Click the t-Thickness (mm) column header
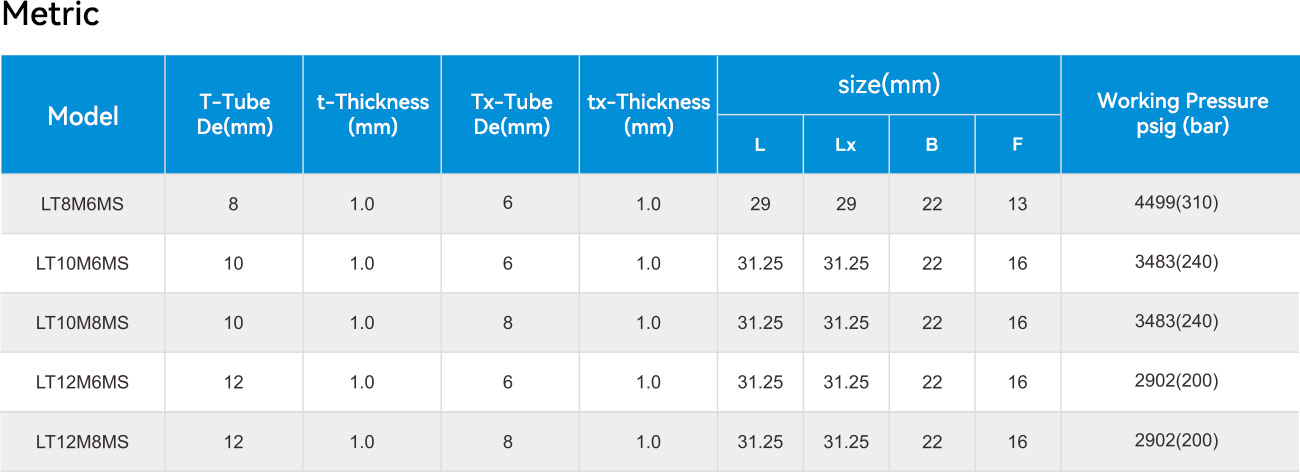The image size is (1300, 472). [372, 115]
